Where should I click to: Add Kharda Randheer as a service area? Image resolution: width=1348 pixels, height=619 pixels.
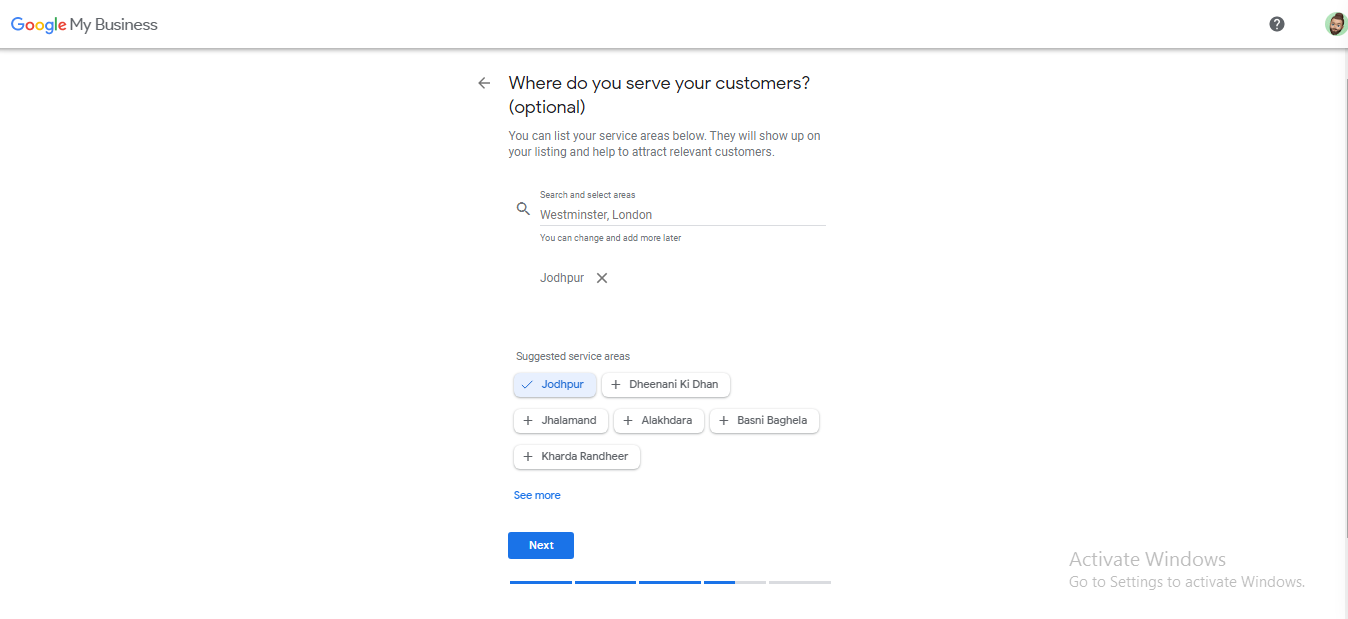[x=577, y=457]
